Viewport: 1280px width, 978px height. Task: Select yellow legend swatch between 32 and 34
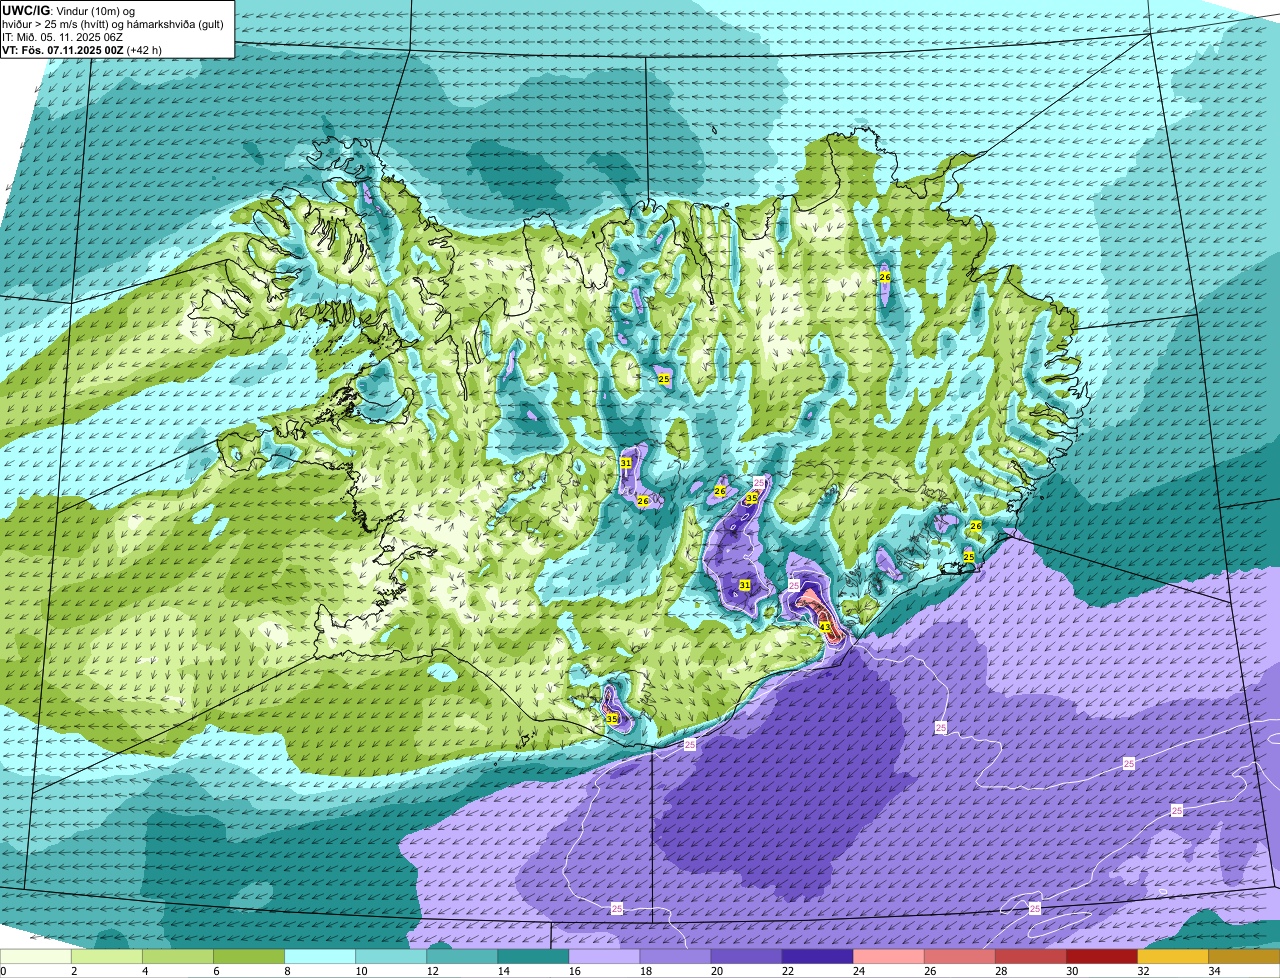(x=1172, y=957)
